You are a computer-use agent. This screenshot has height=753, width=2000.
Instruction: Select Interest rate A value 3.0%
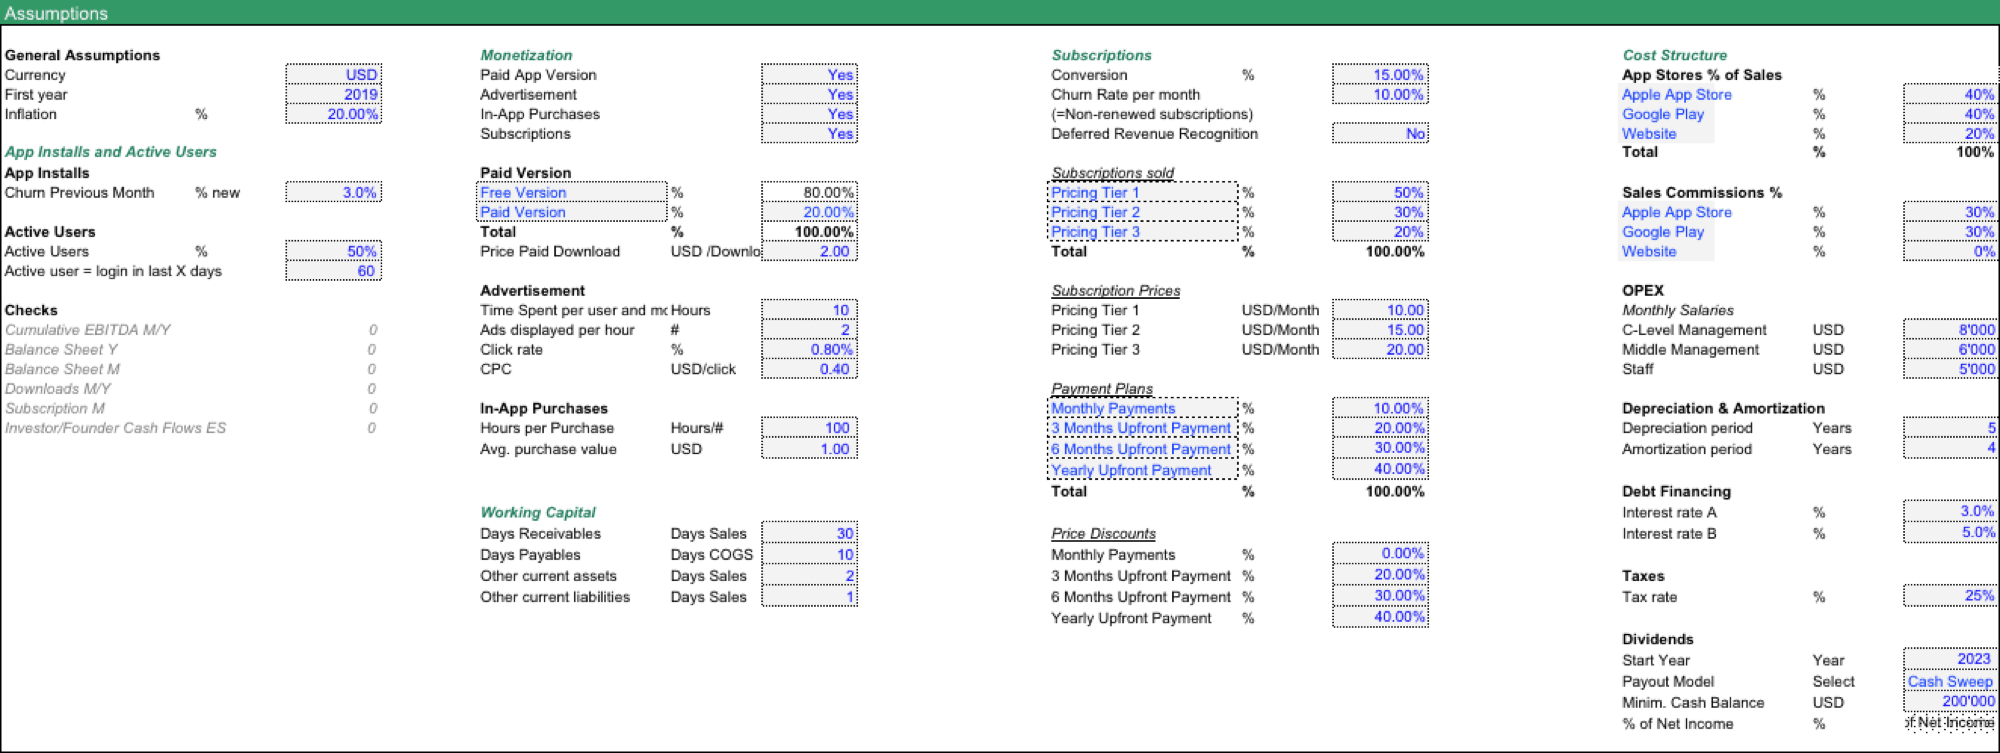point(1950,511)
